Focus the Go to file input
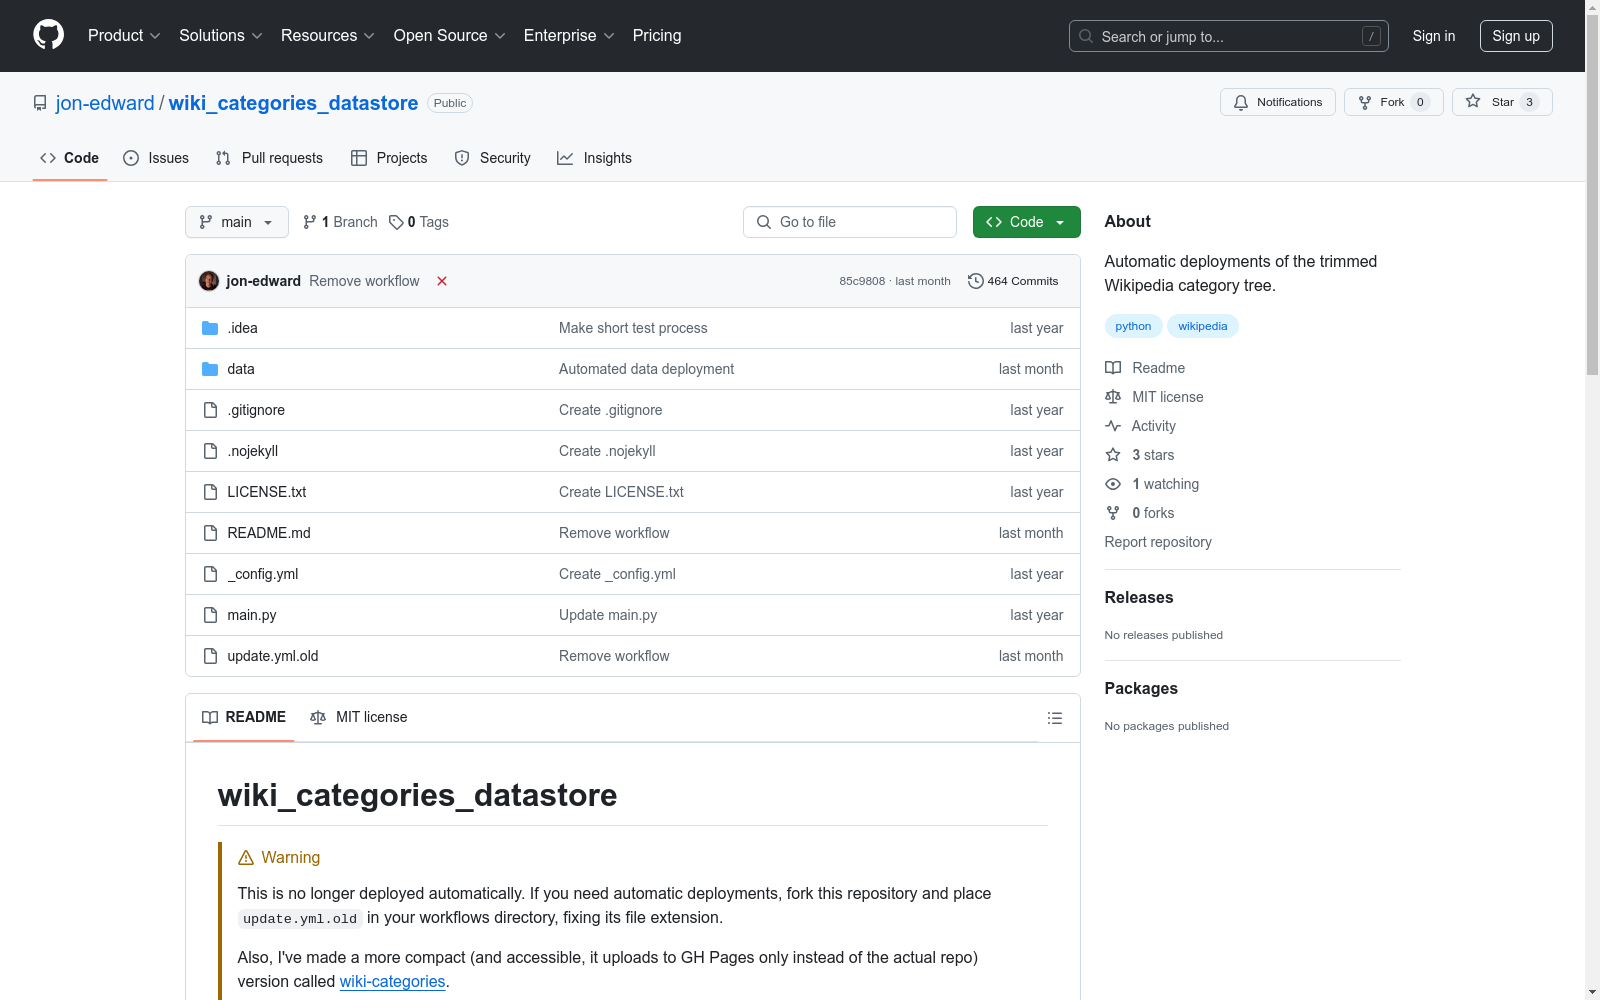This screenshot has height=1000, width=1600. pyautogui.click(x=850, y=222)
